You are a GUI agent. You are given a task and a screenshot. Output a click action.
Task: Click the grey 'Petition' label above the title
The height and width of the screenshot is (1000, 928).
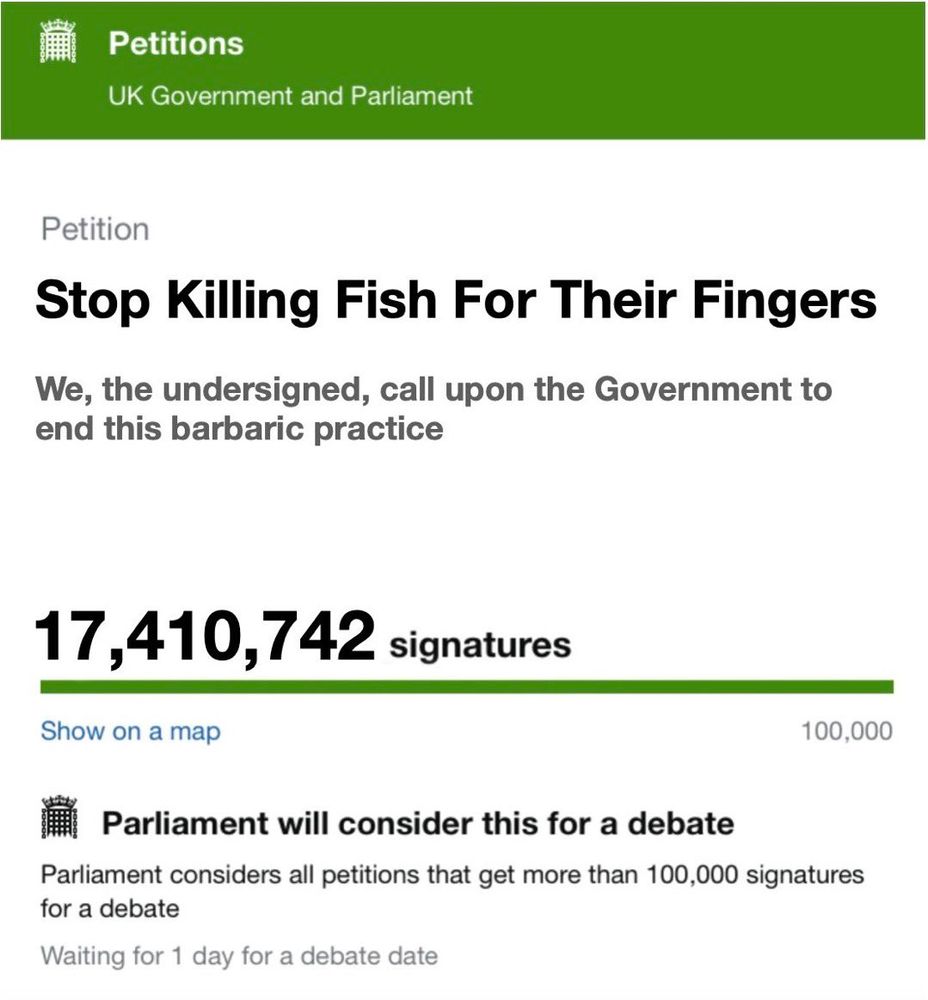(x=95, y=230)
